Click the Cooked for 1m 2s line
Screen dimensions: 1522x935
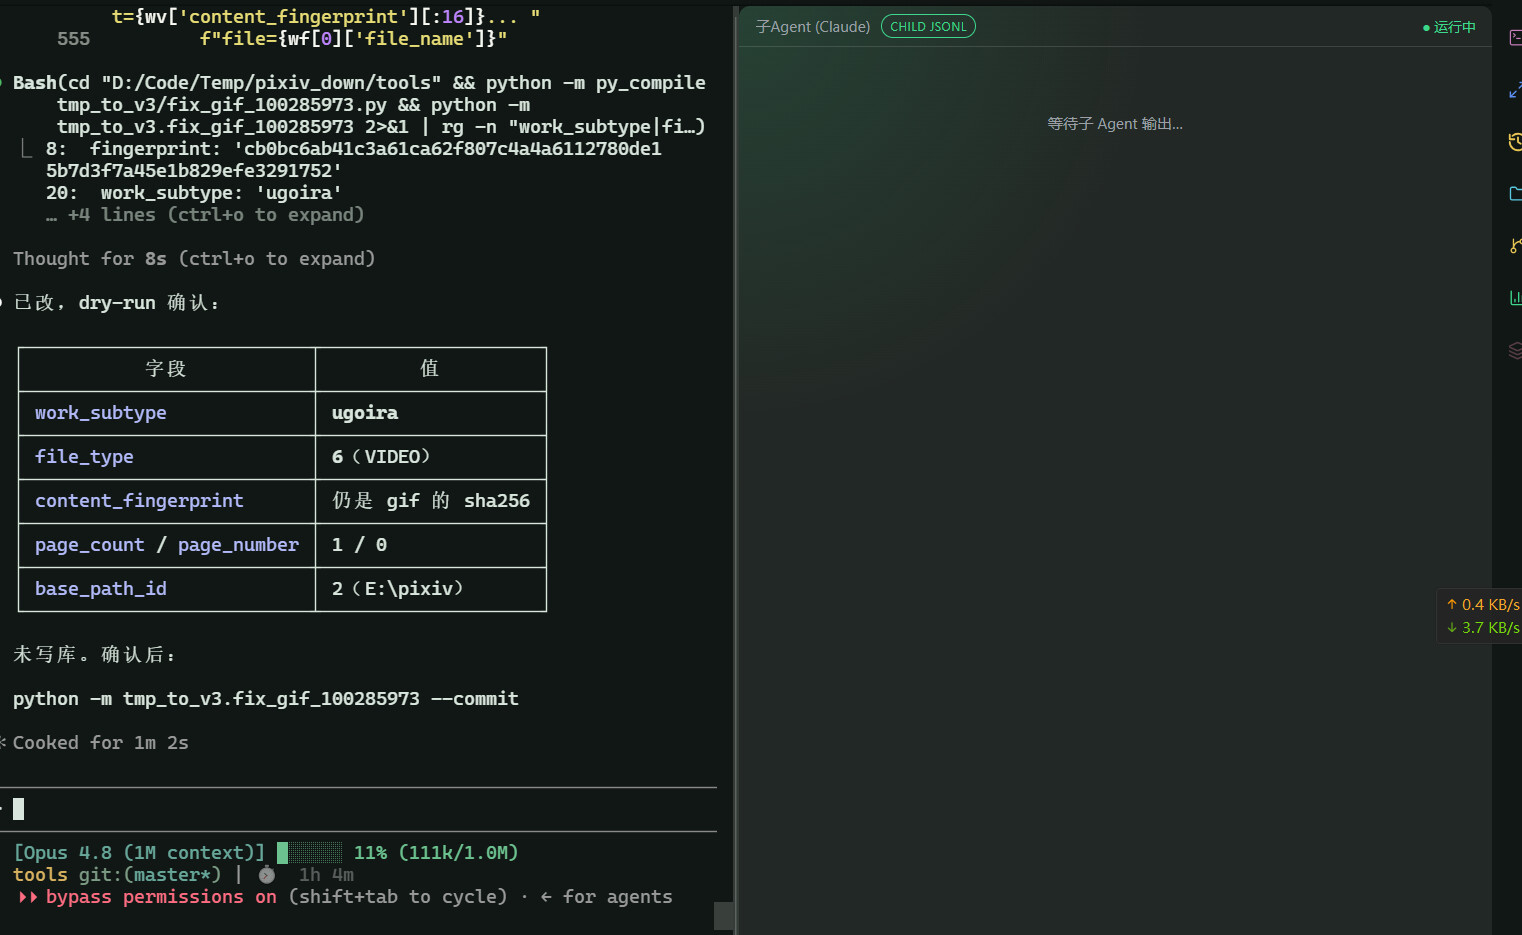pyautogui.click(x=100, y=743)
